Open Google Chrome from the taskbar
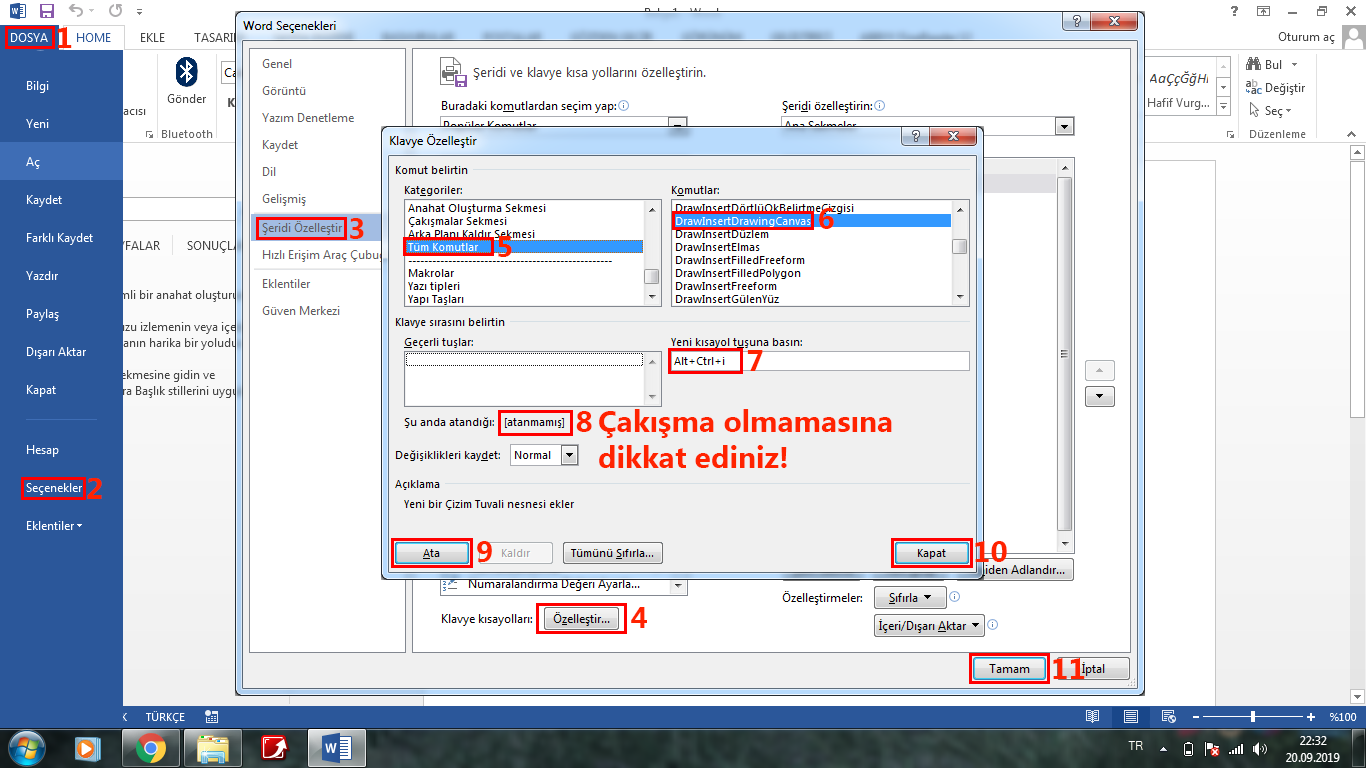 (x=151, y=748)
